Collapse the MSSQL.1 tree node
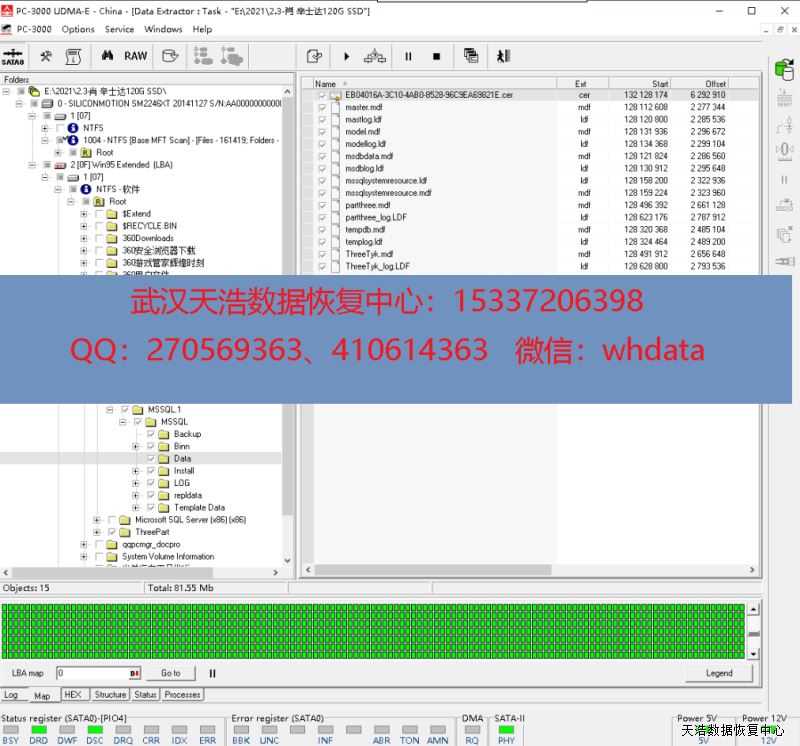 109,410
